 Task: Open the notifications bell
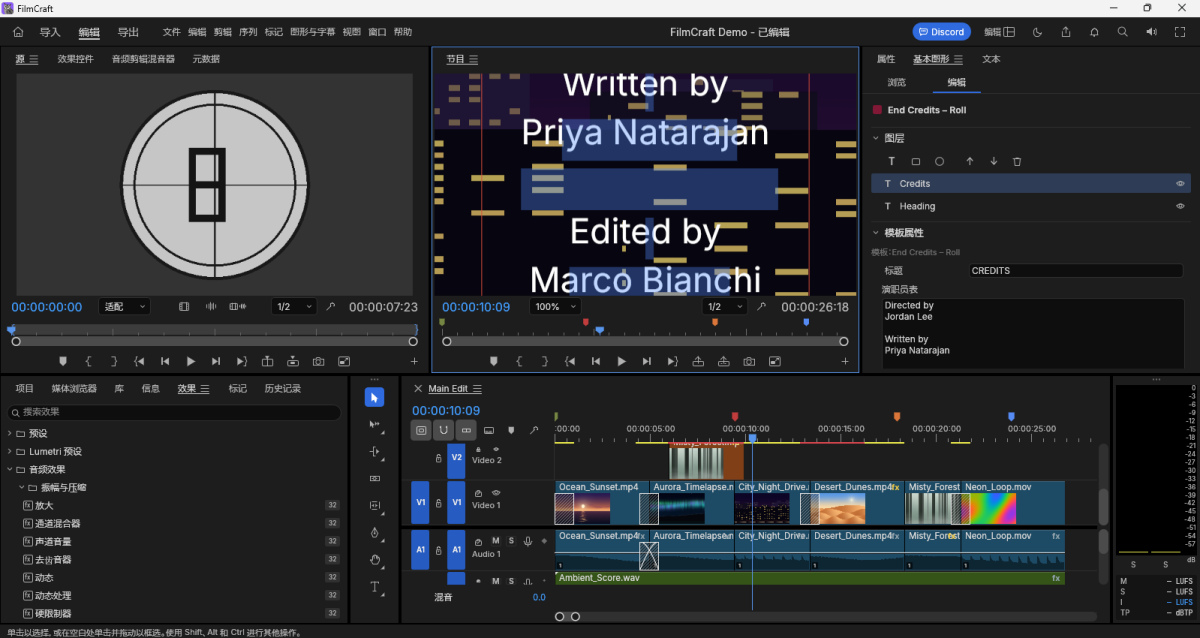coord(1095,32)
